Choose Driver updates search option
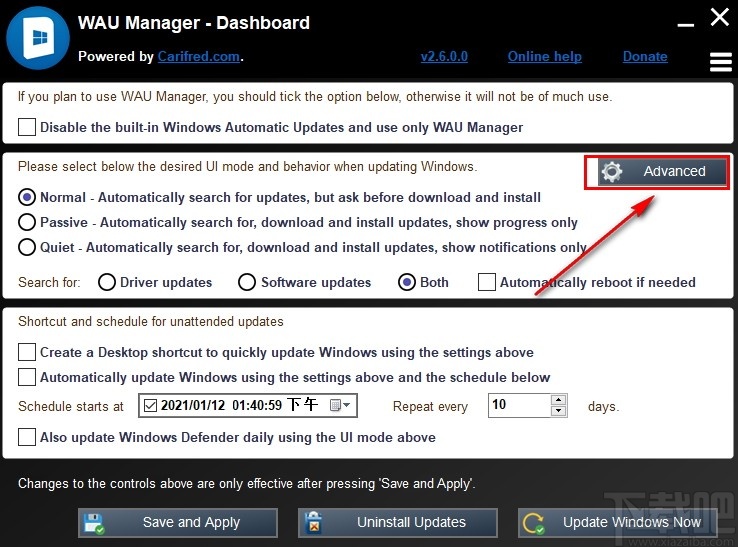The height and width of the screenshot is (547, 738). (x=107, y=282)
